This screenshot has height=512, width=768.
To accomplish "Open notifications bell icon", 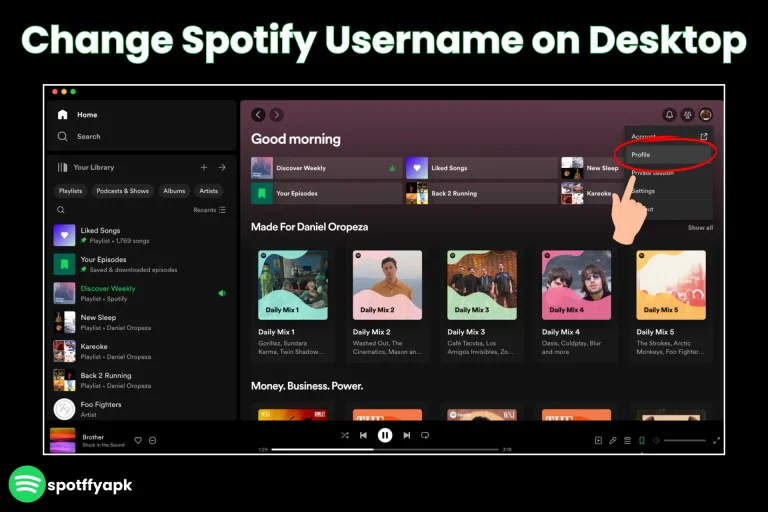I will point(669,115).
